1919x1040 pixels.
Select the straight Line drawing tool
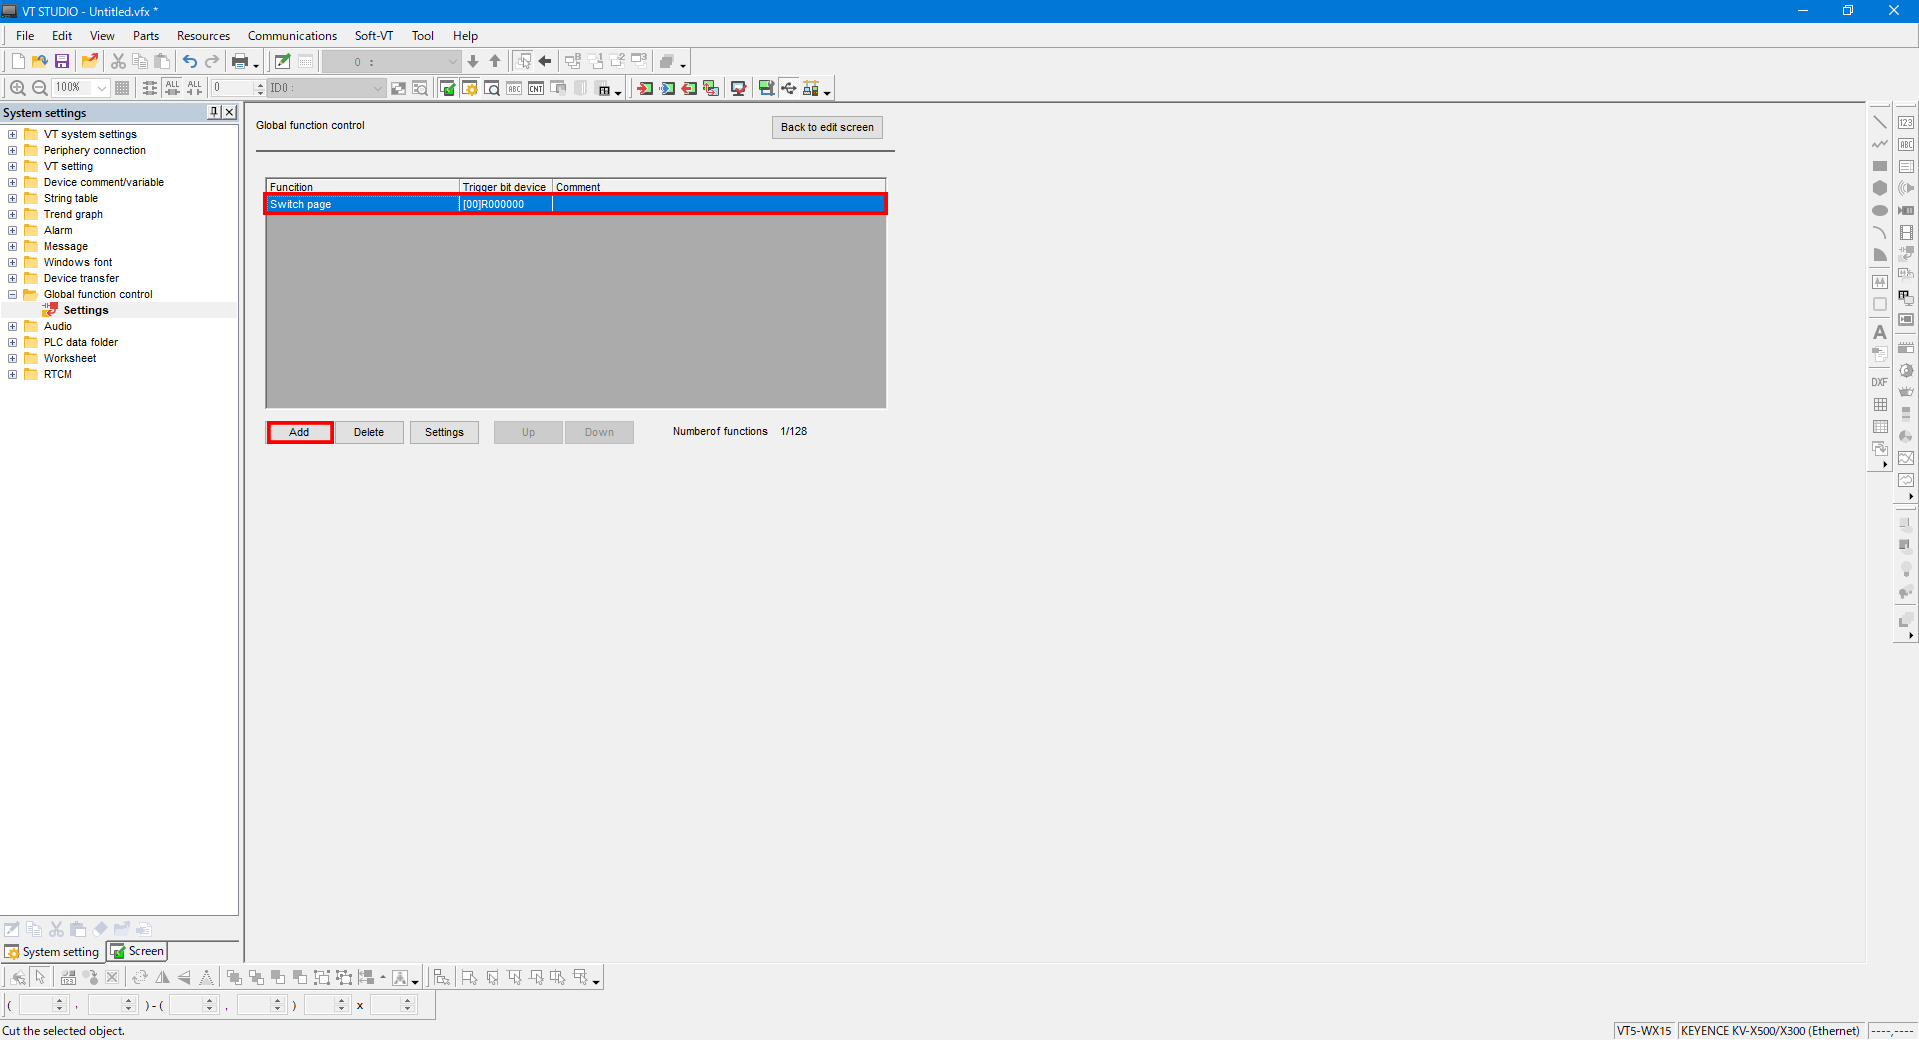click(1880, 122)
